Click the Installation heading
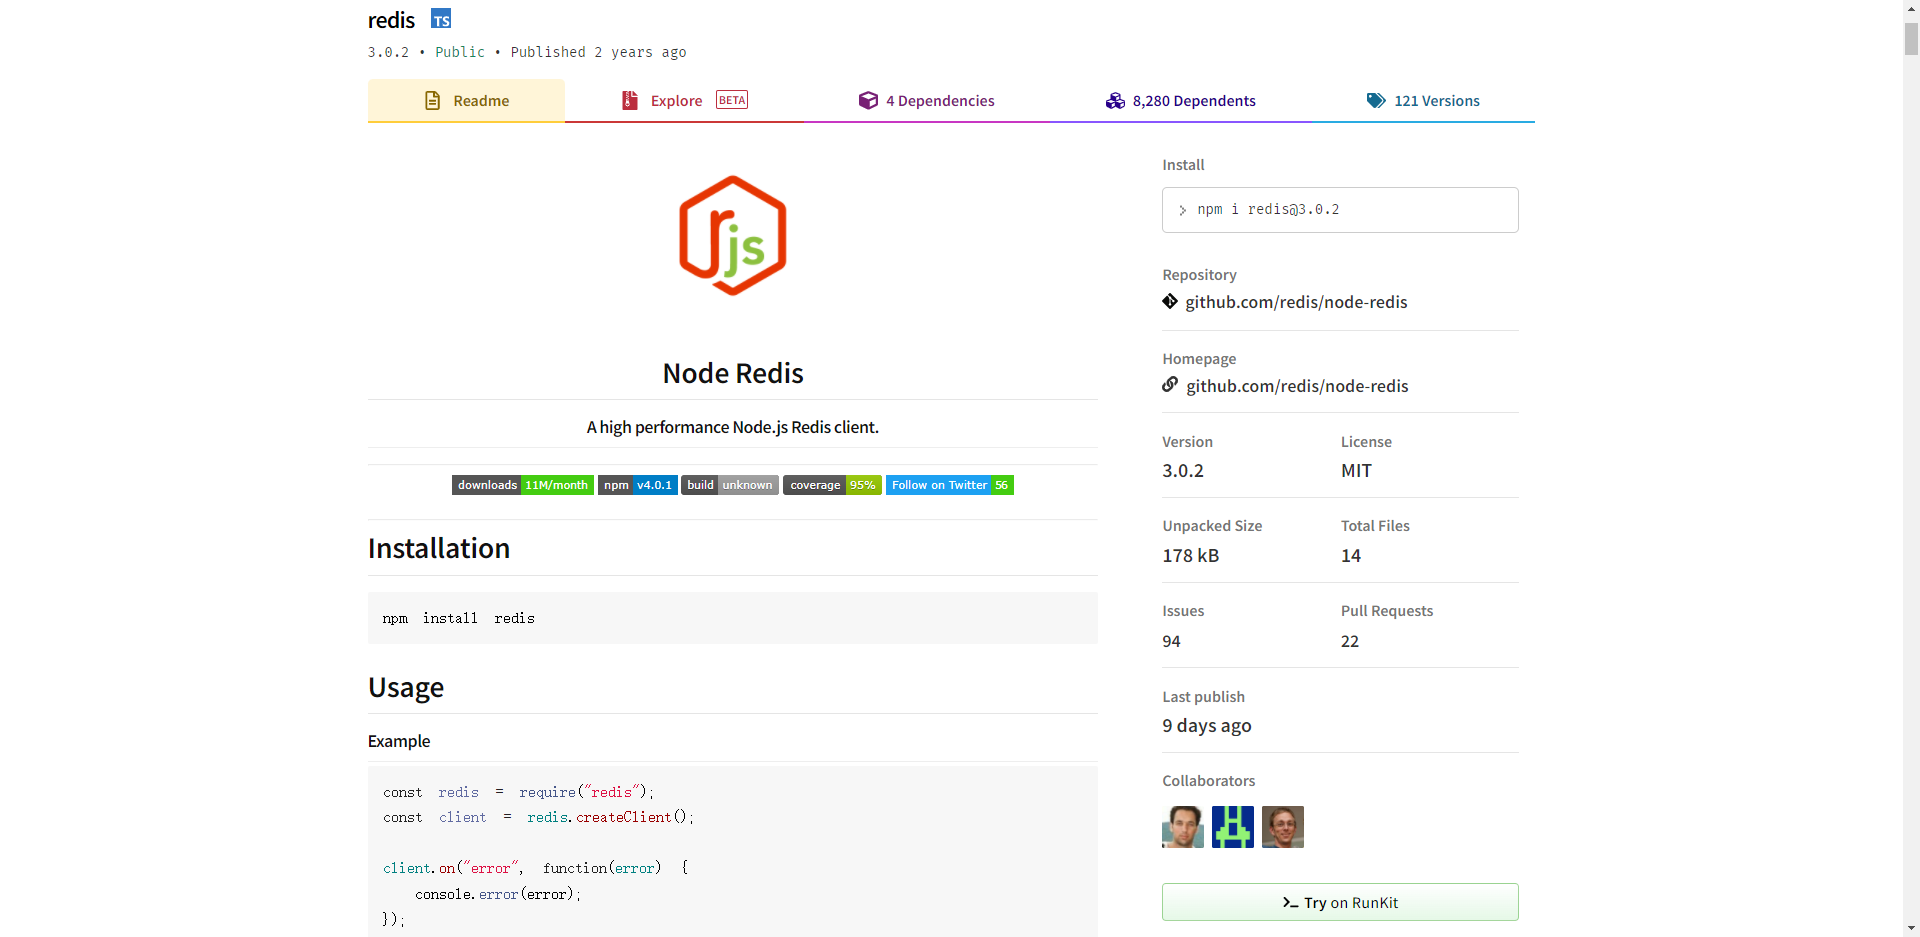Viewport: 1920px width, 937px height. [x=439, y=548]
